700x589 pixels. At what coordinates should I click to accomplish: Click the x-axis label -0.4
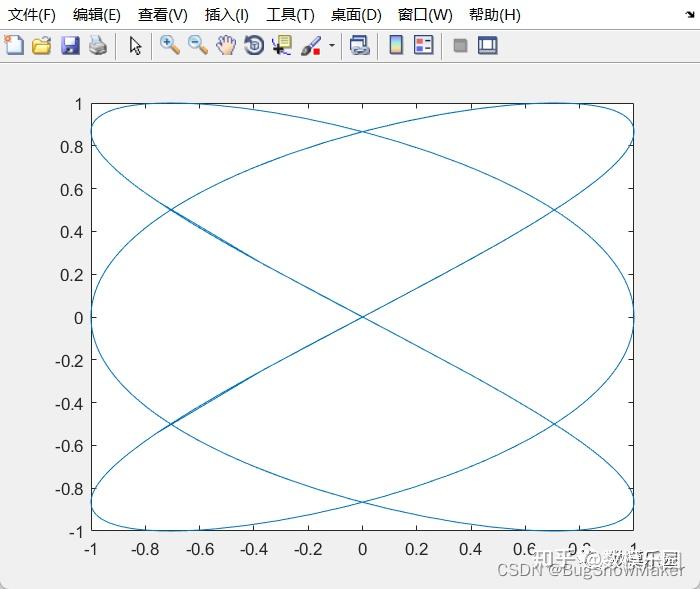[254, 549]
